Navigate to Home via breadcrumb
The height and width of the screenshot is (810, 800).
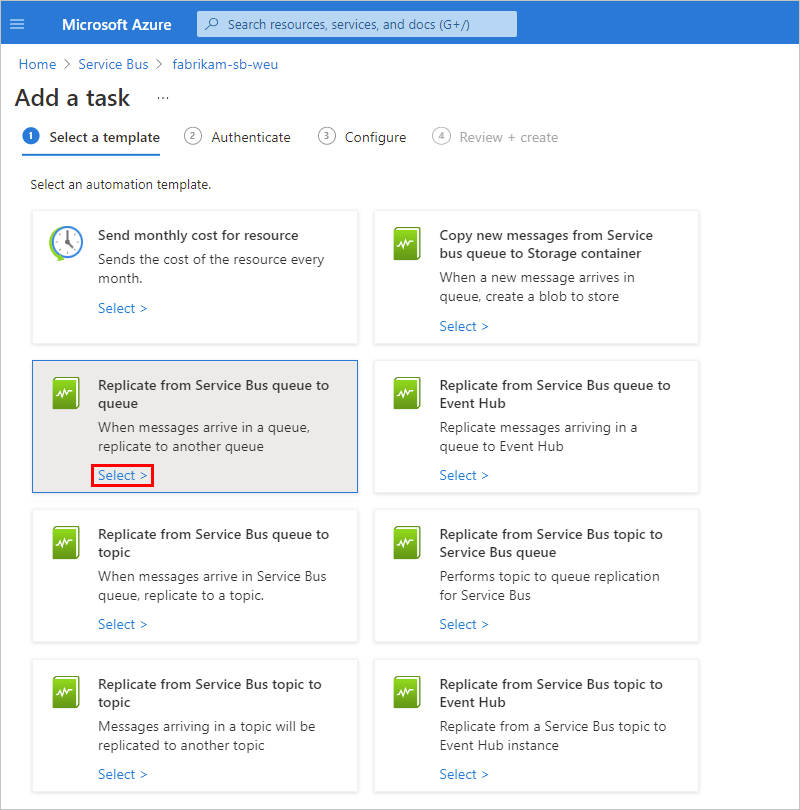(x=37, y=64)
